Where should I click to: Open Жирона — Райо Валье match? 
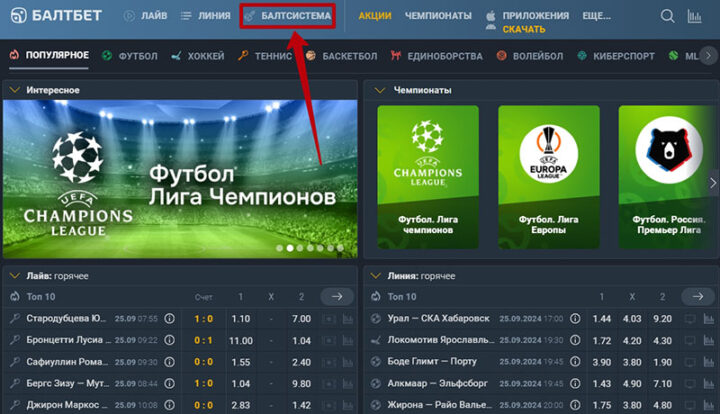point(439,405)
